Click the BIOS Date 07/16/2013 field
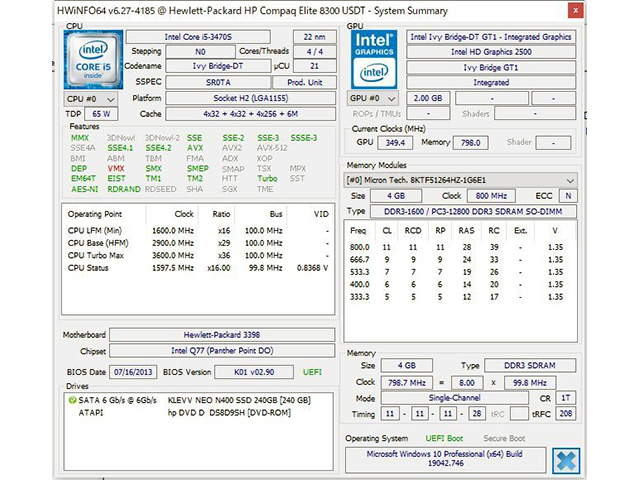This screenshot has height=480, width=640. (x=133, y=372)
